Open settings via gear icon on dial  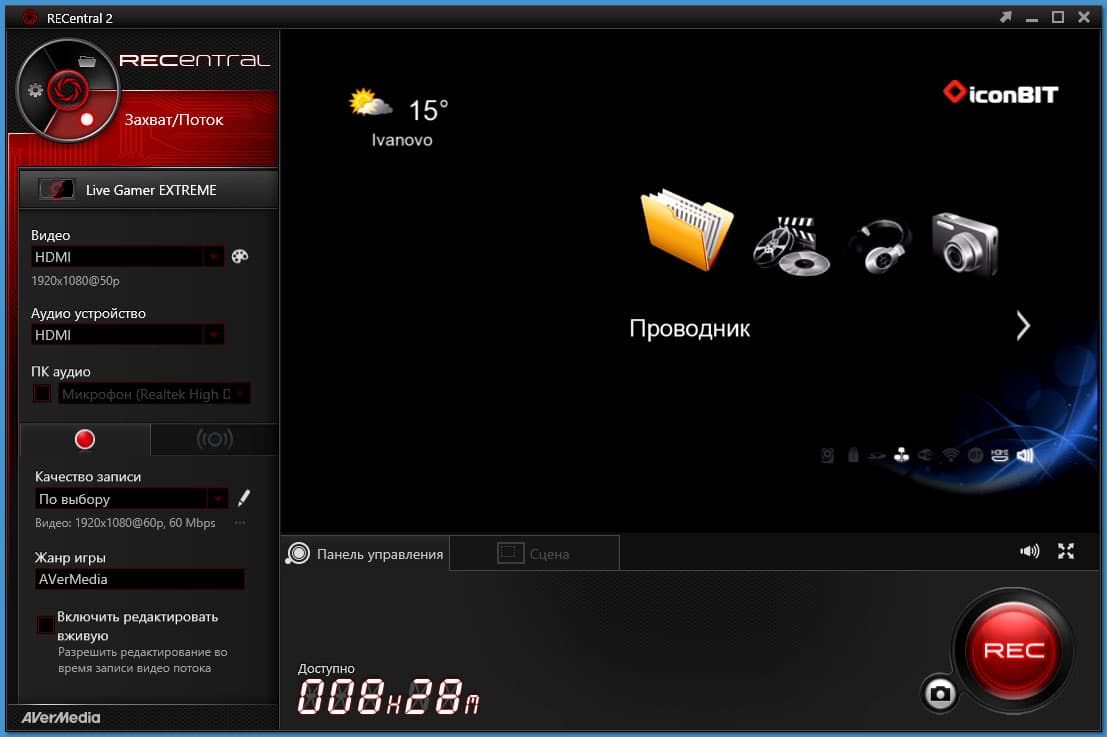[35, 90]
